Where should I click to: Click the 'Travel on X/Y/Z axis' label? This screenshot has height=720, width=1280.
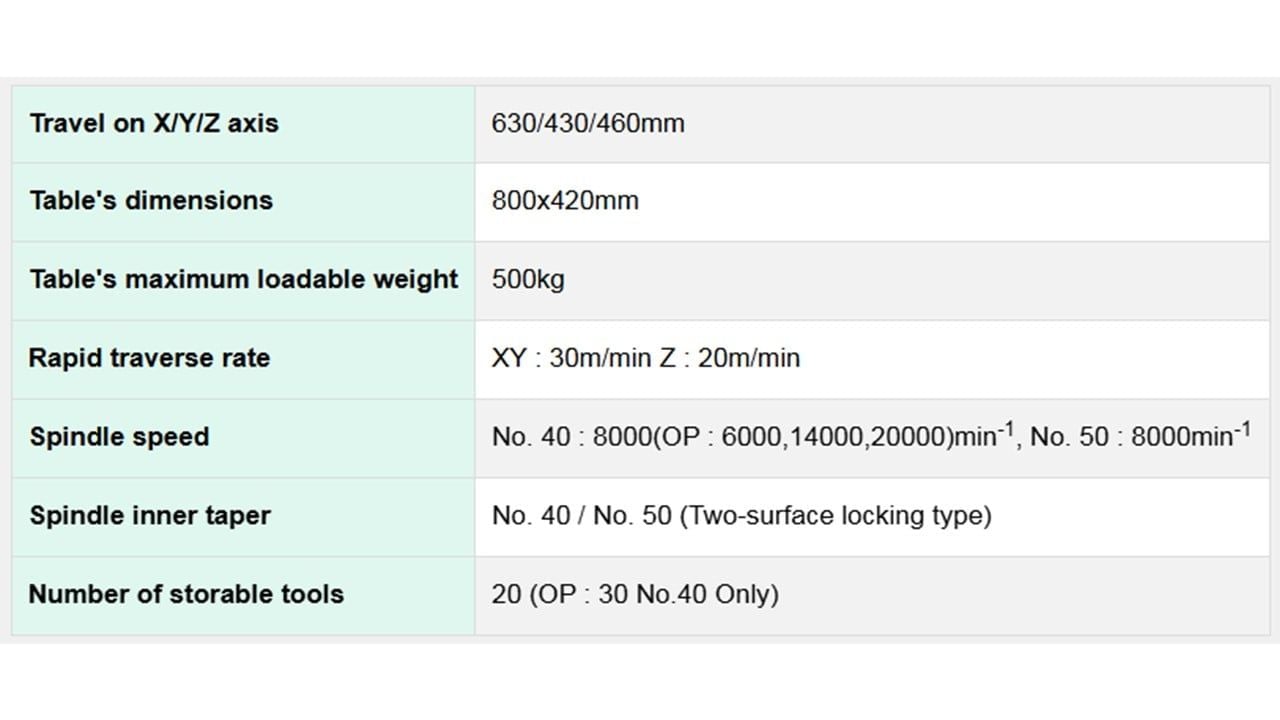[154, 124]
